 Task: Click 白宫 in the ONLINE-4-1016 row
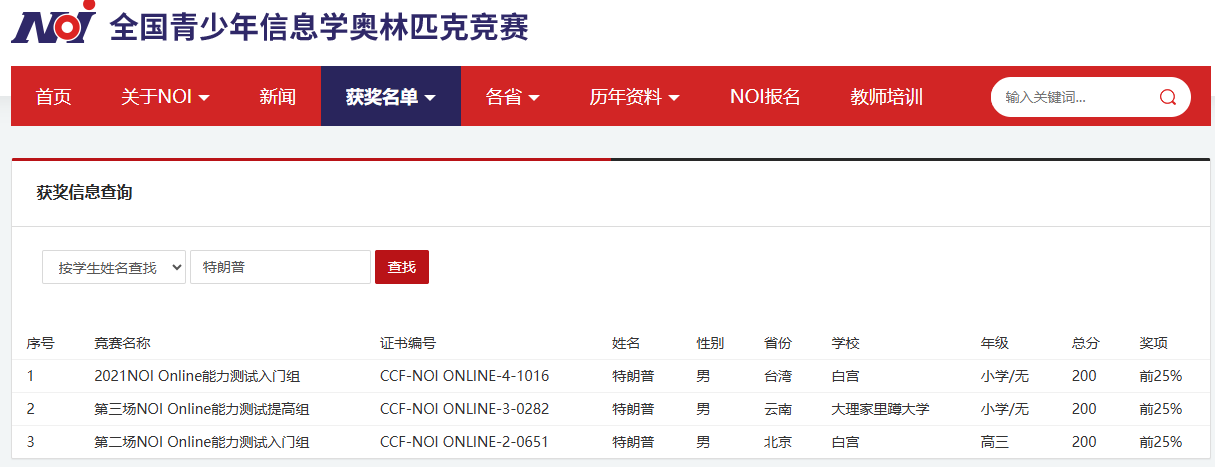845,376
